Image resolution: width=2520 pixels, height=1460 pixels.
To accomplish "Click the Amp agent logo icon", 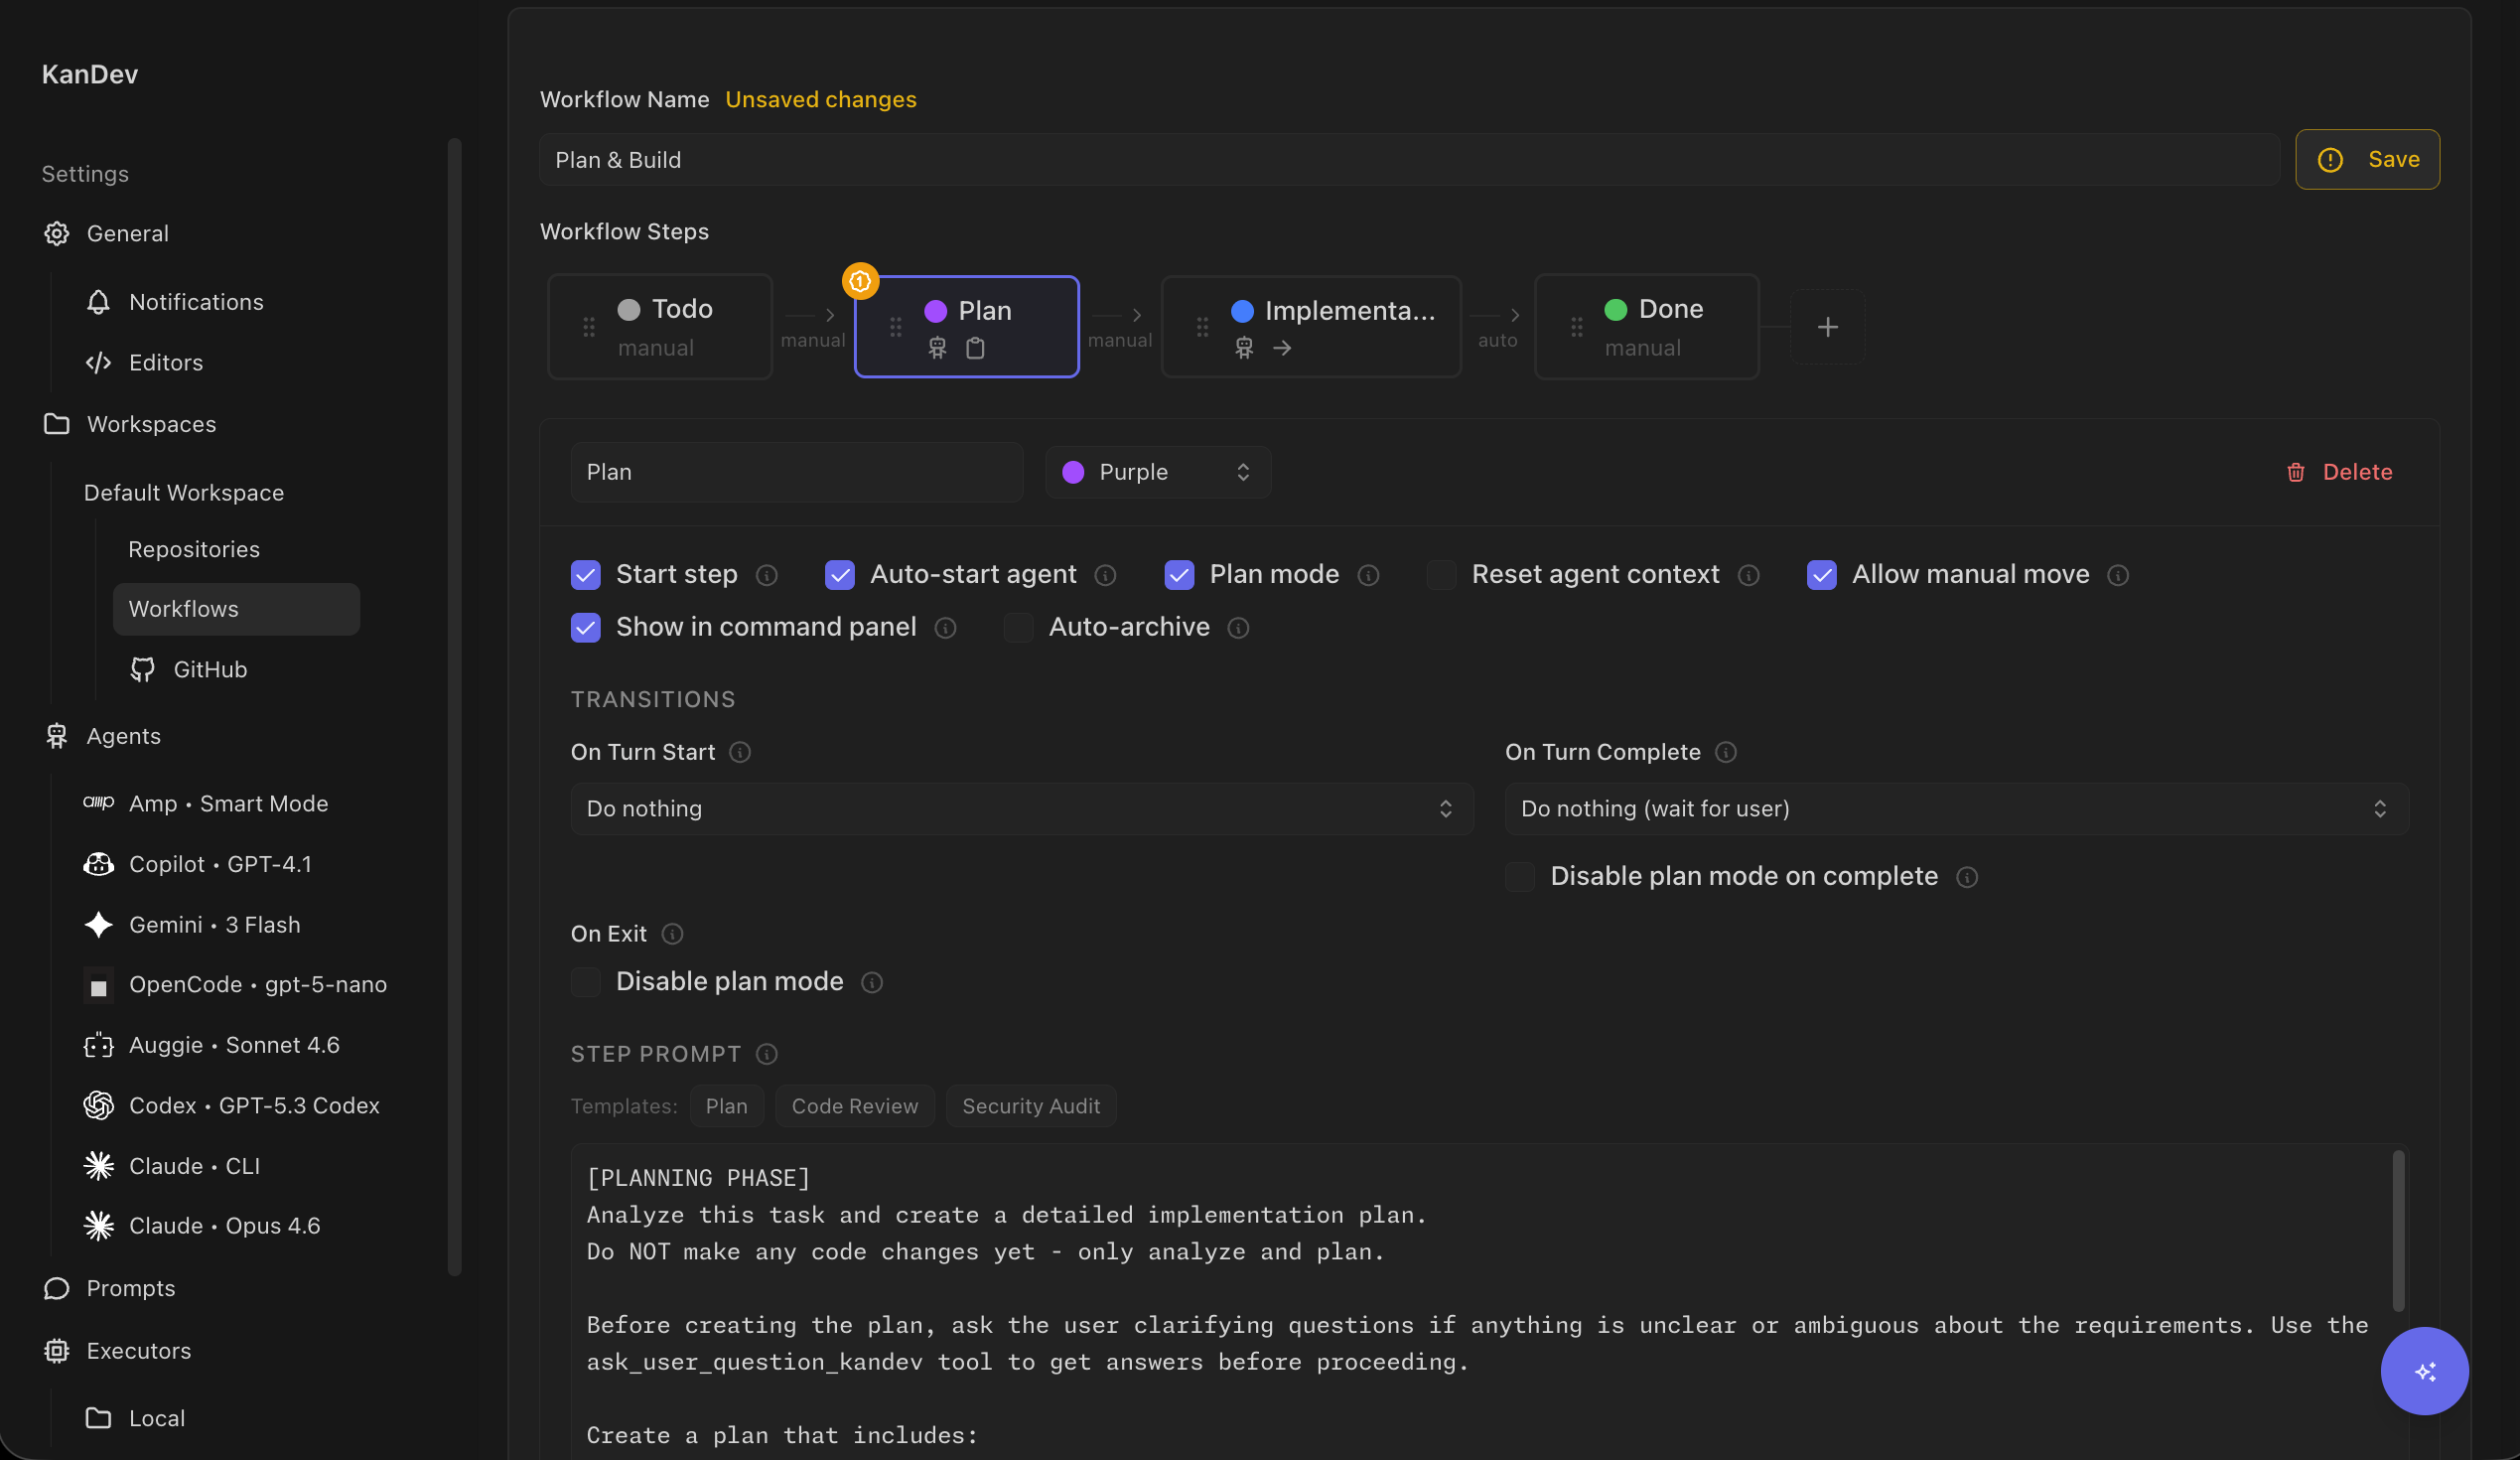I will [98, 803].
